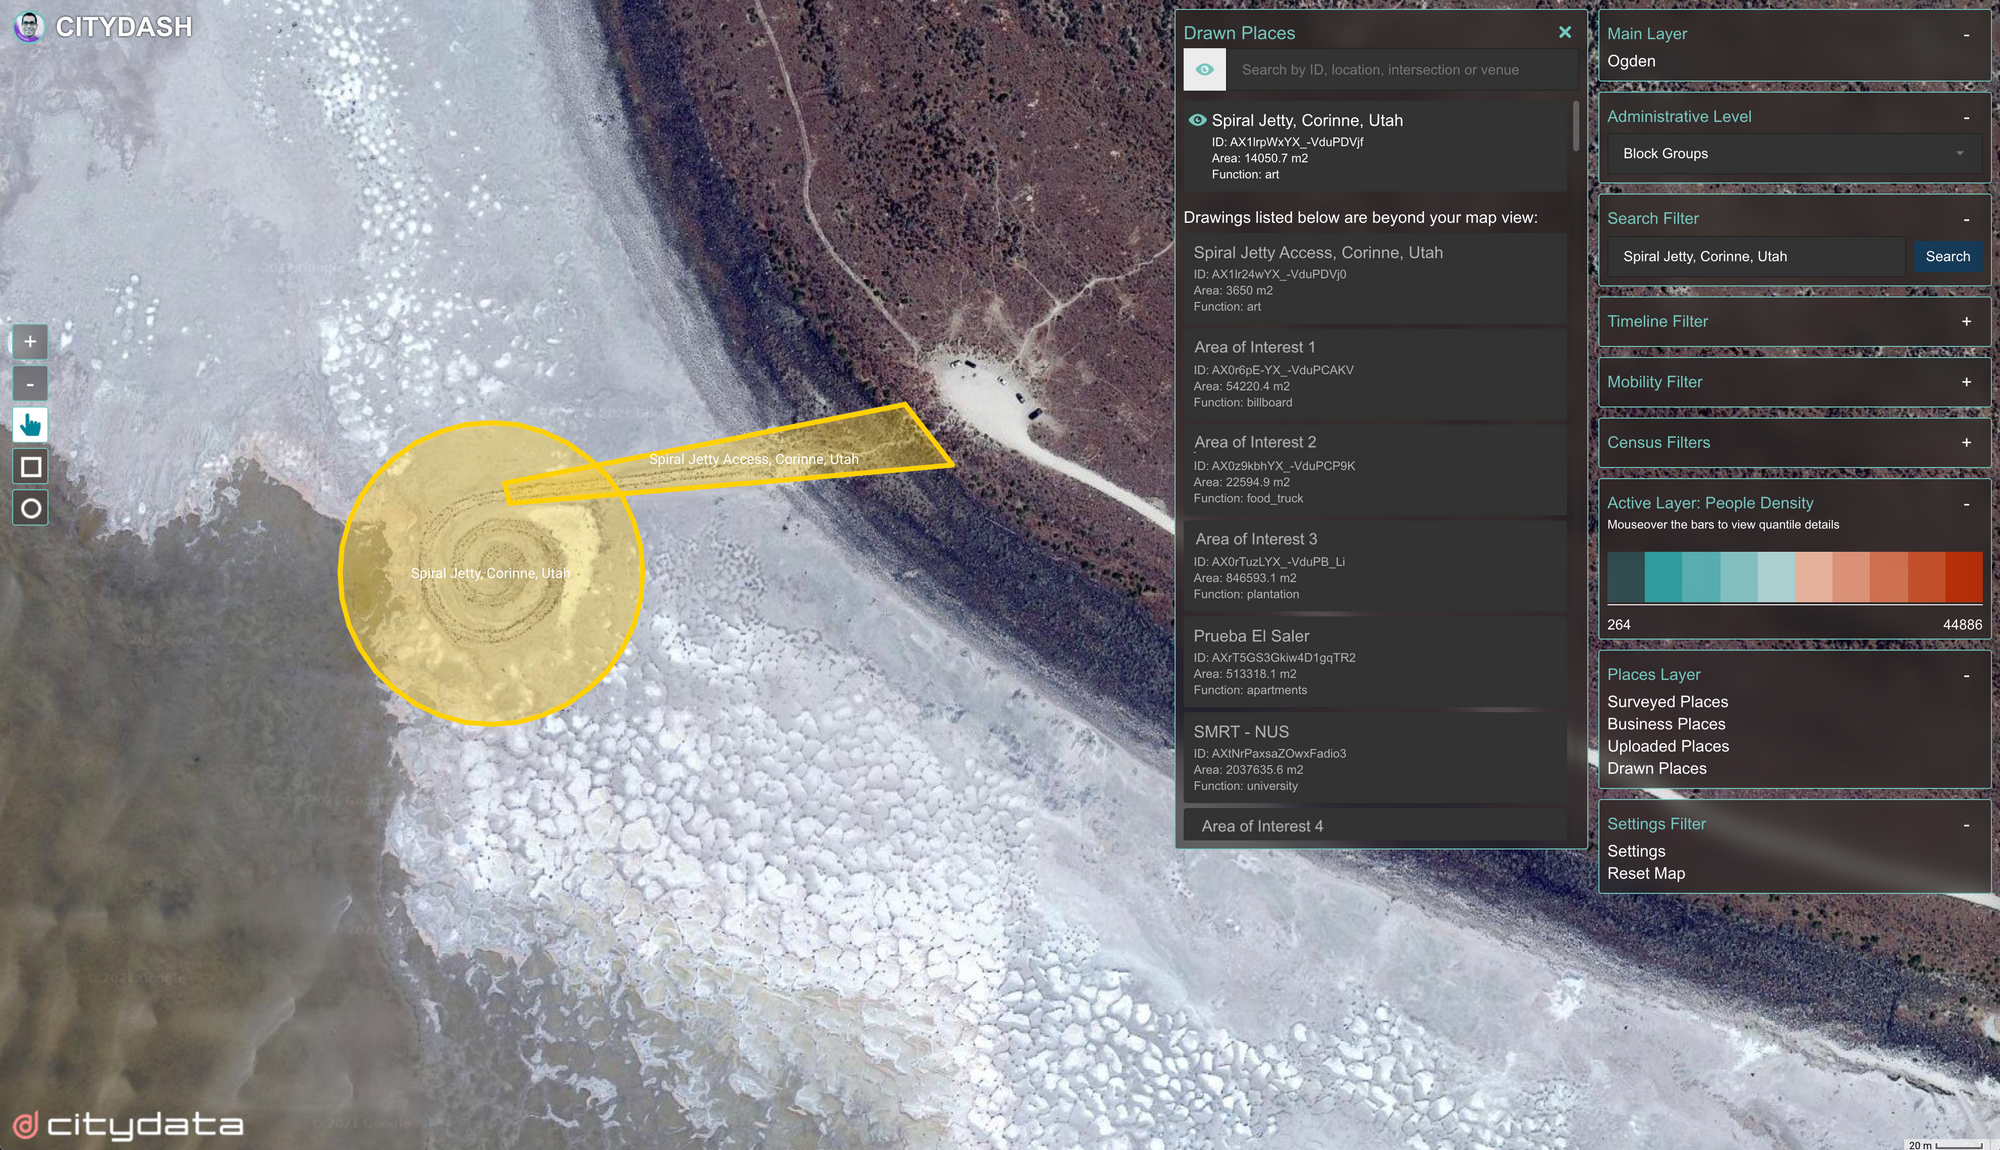The image size is (2000, 1150).
Task: Select Drawn Places menu entry
Action: click(1656, 768)
